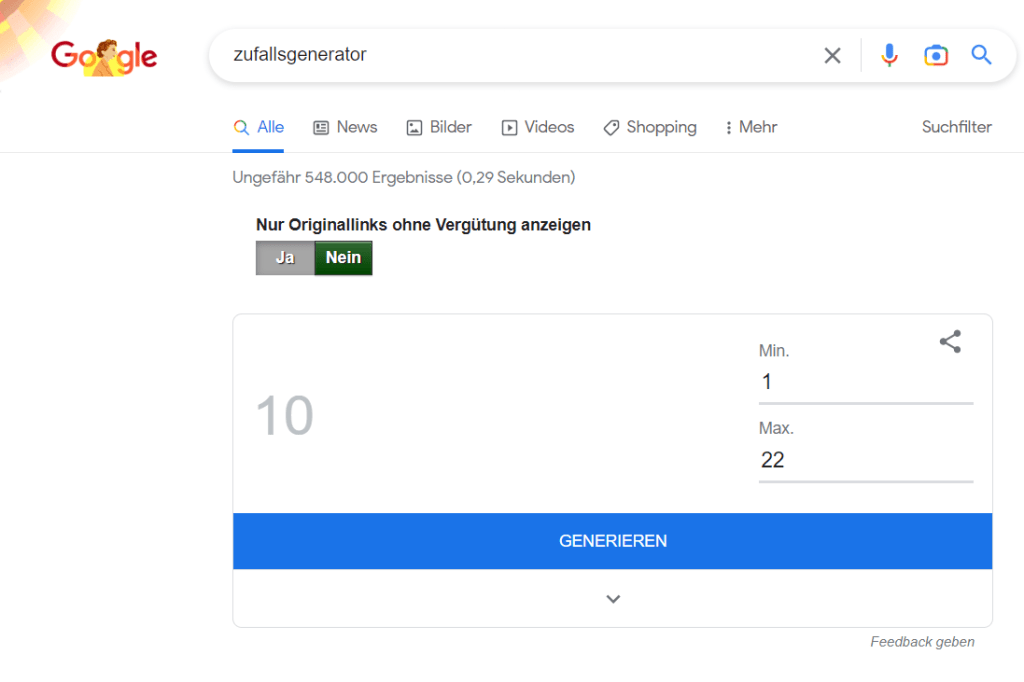Click the Google doodle logo
Image resolution: width=1024 pixels, height=682 pixels.
click(103, 55)
